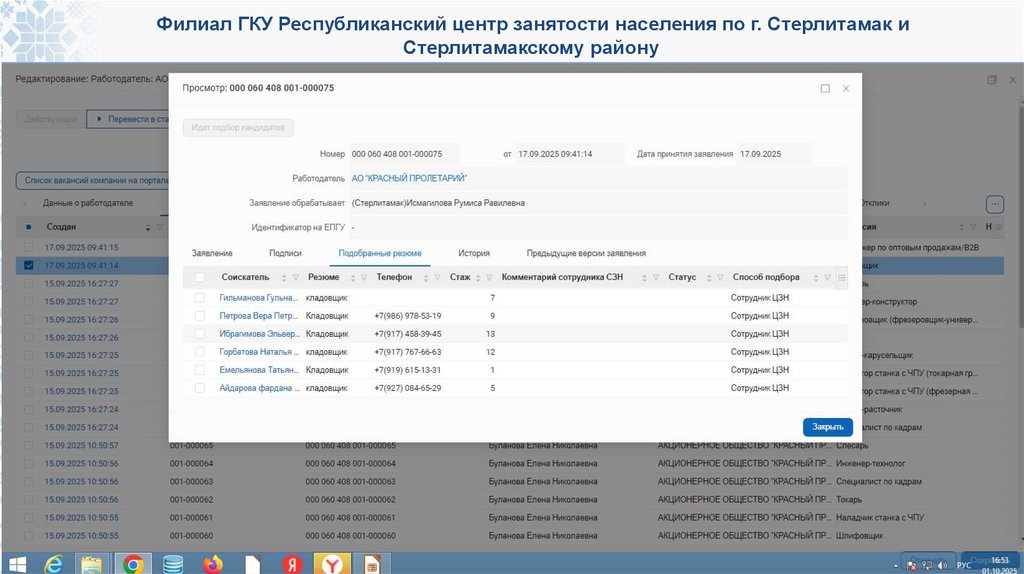Filter the Резюме column
Image resolution: width=1024 pixels, height=574 pixels.
364,278
